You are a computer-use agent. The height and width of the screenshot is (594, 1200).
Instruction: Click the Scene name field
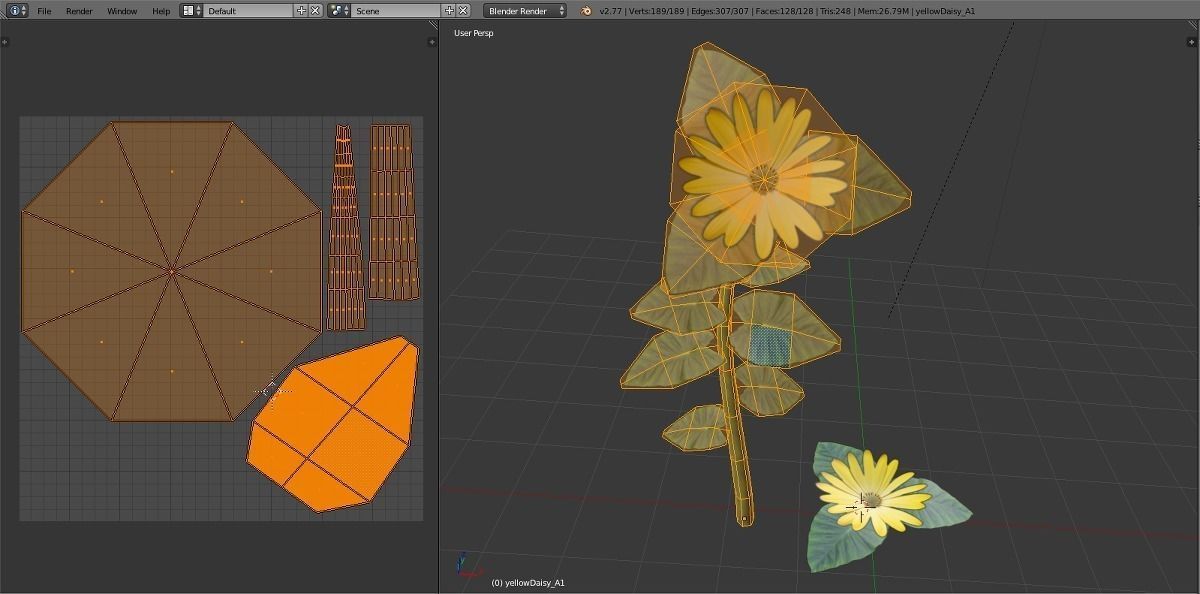point(397,10)
